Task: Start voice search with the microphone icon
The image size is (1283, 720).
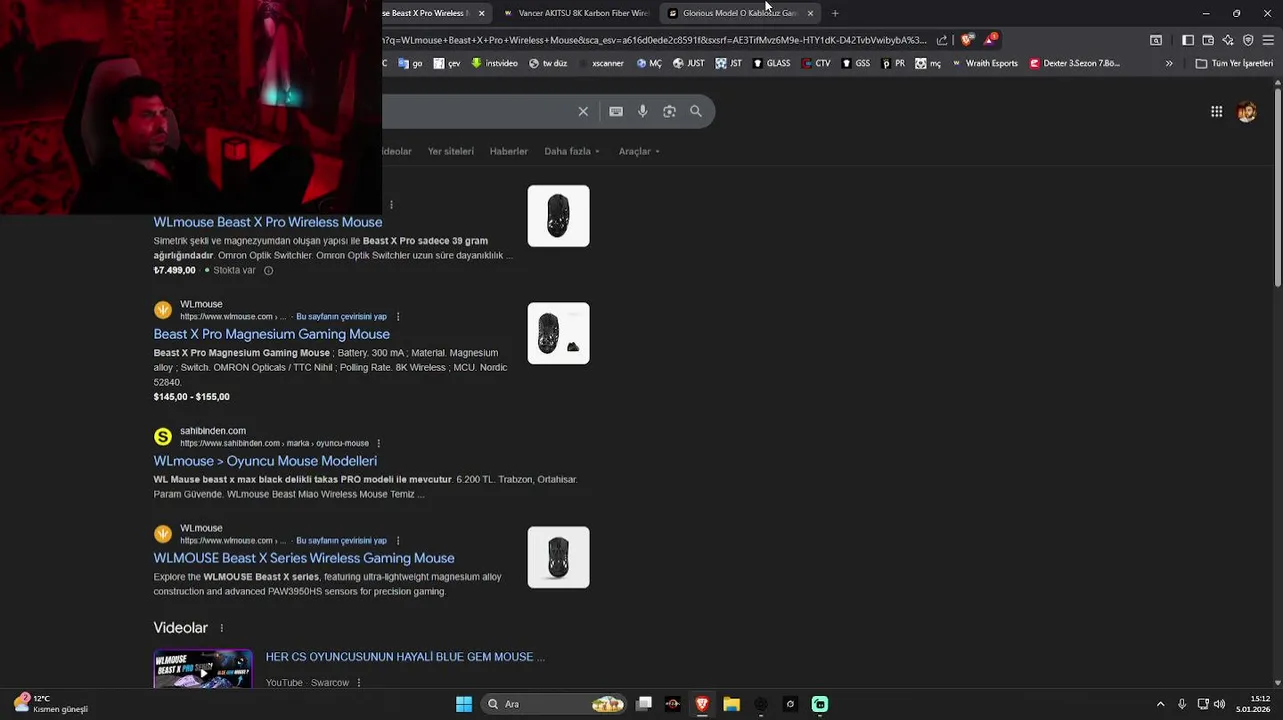Action: 643,111
